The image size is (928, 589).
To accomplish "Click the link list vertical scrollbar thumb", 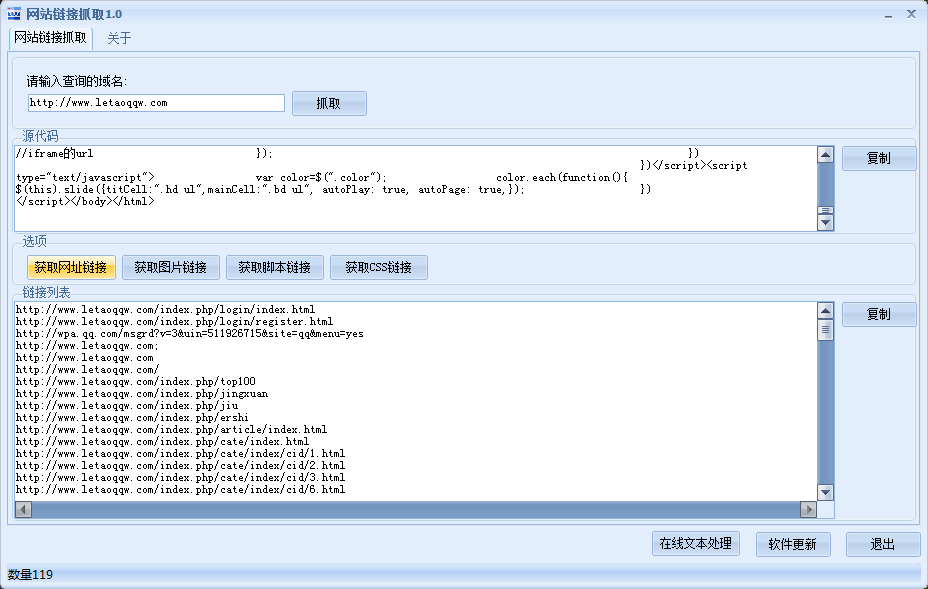I will [x=826, y=330].
